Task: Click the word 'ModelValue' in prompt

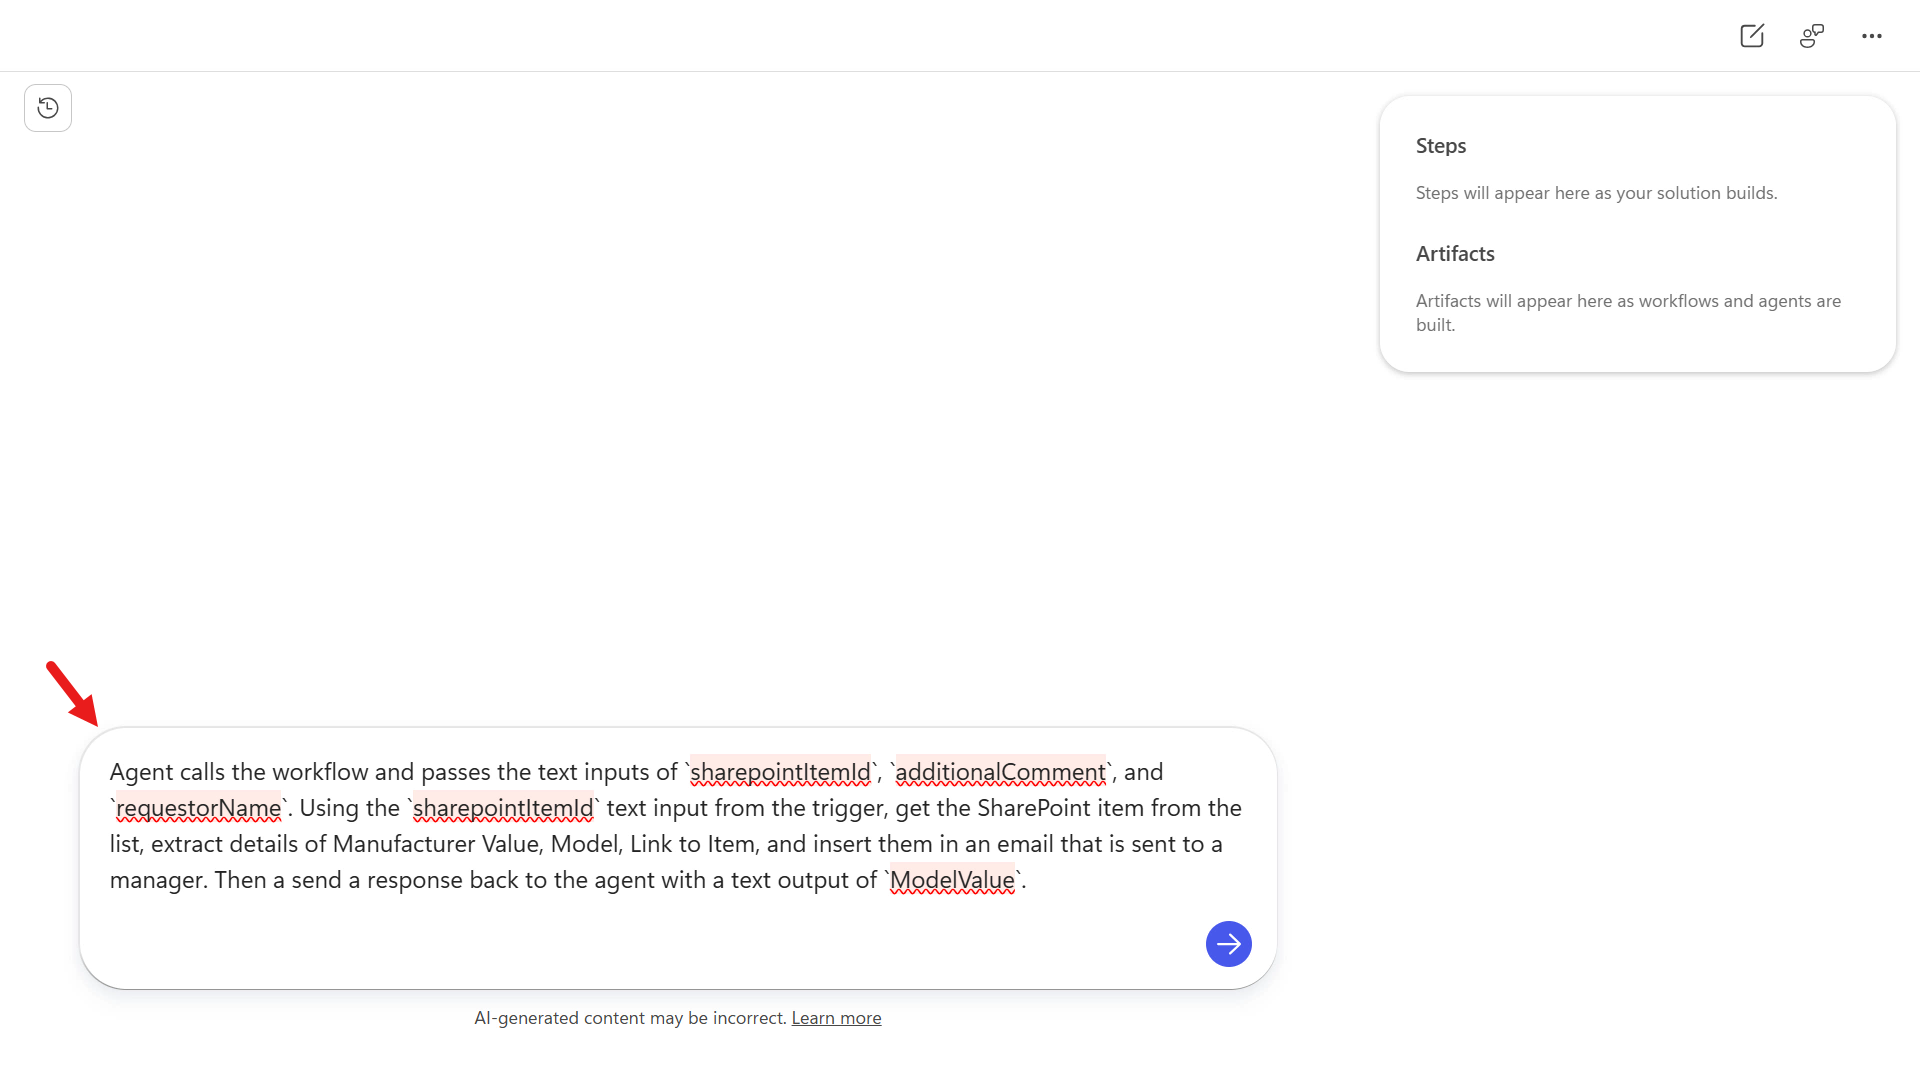Action: [x=952, y=880]
